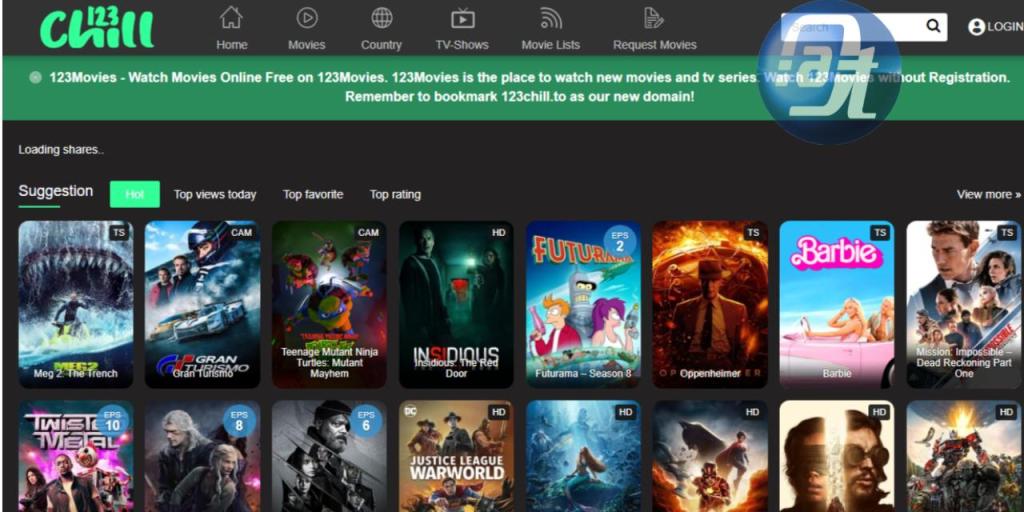Screen dimensions: 1024x512
Task: Open the TV-Shows television icon
Action: 462,18
